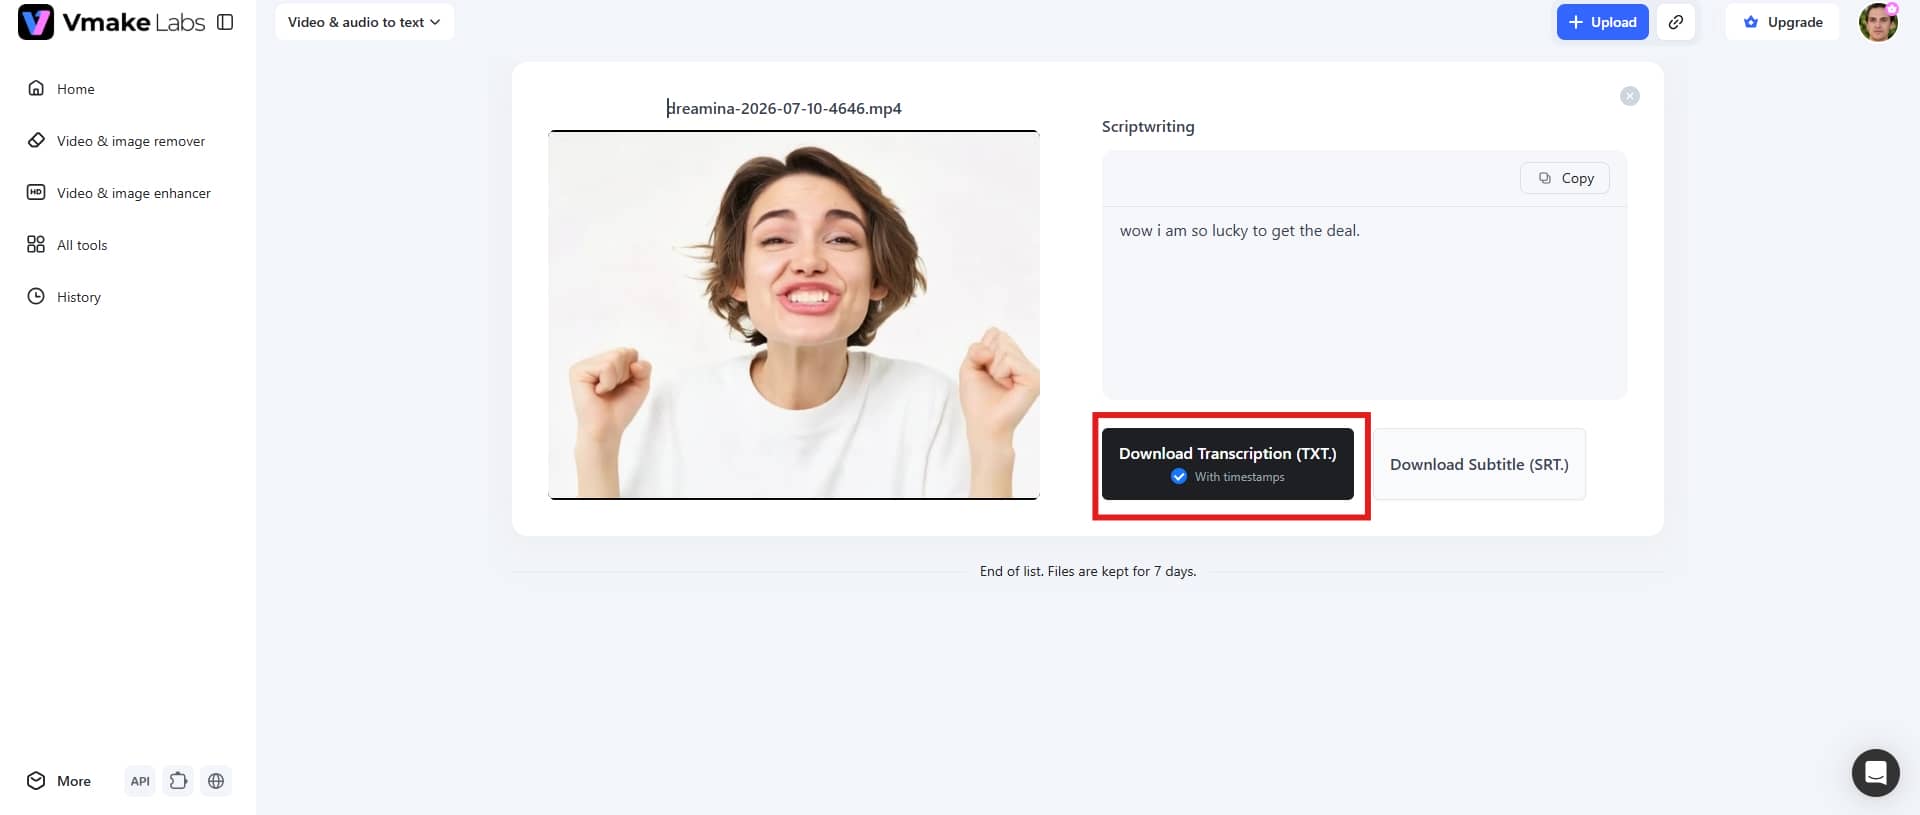Open Video & image enhancer
The image size is (1920, 815).
coord(119,193)
